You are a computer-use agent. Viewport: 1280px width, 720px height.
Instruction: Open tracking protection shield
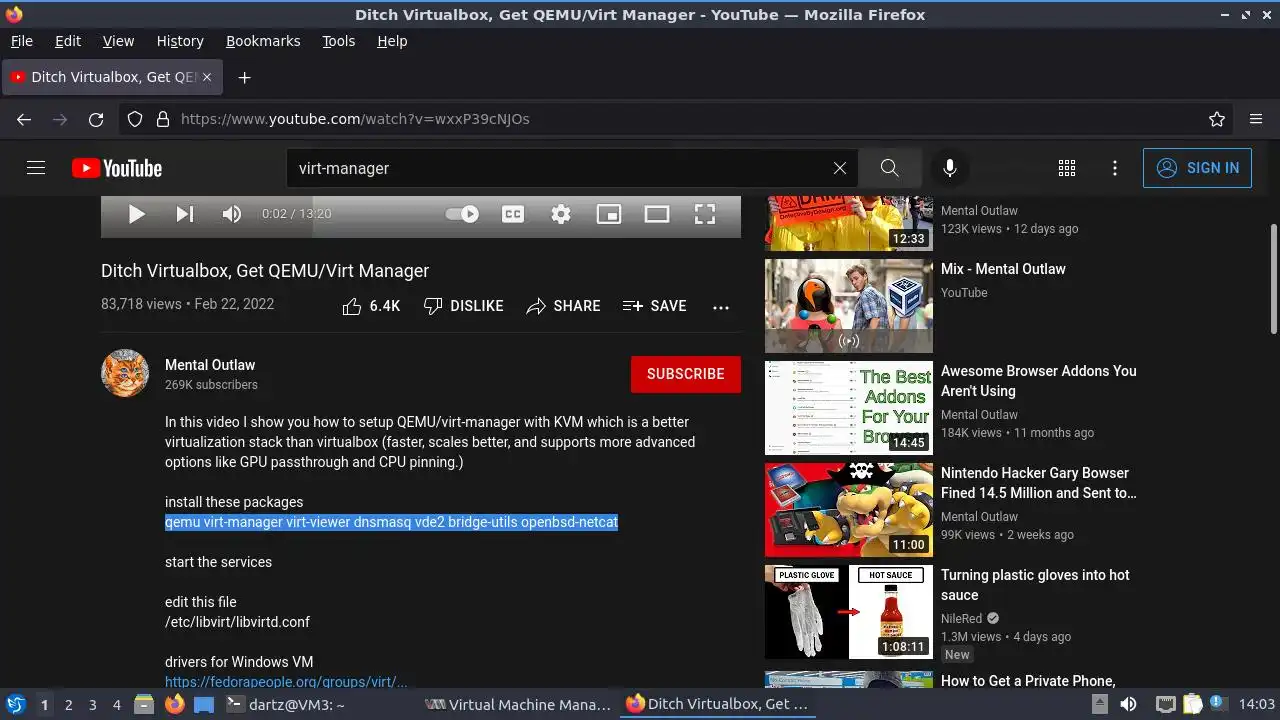click(x=135, y=119)
